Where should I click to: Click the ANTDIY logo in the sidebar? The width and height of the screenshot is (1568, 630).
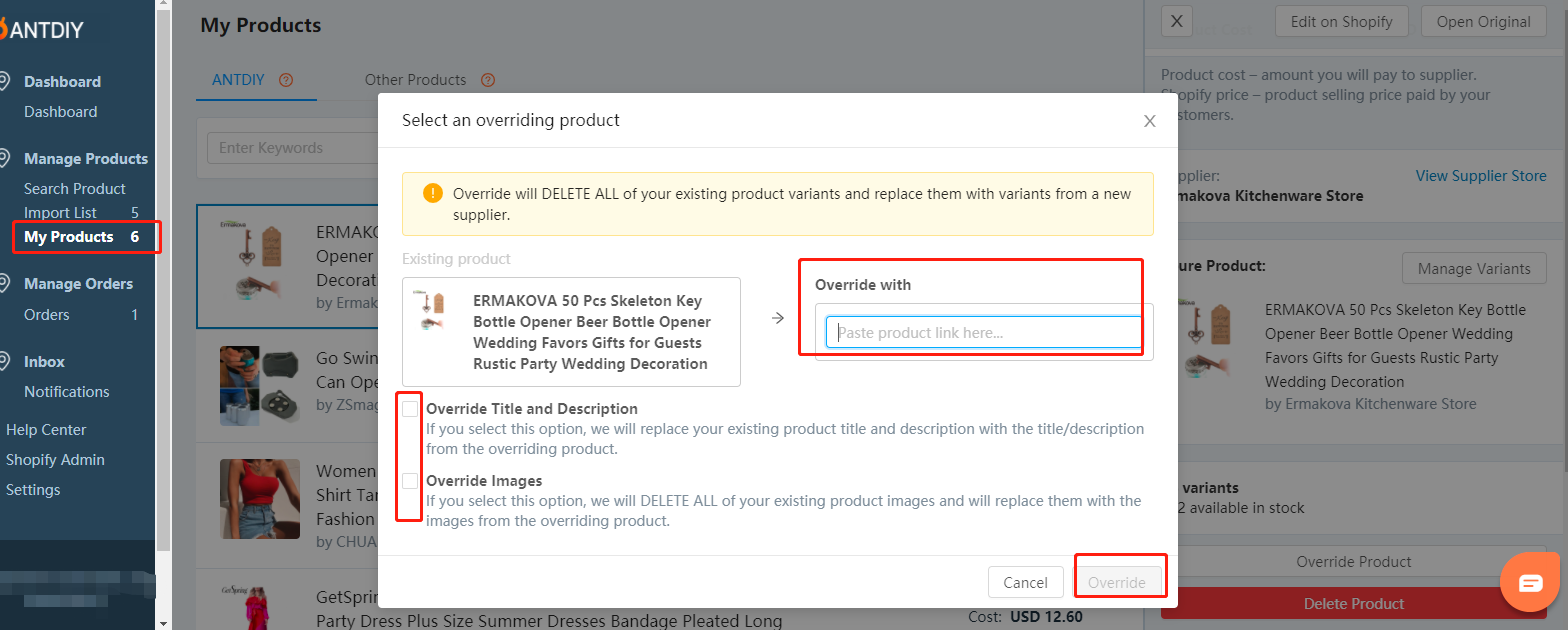pyautogui.click(x=42, y=30)
